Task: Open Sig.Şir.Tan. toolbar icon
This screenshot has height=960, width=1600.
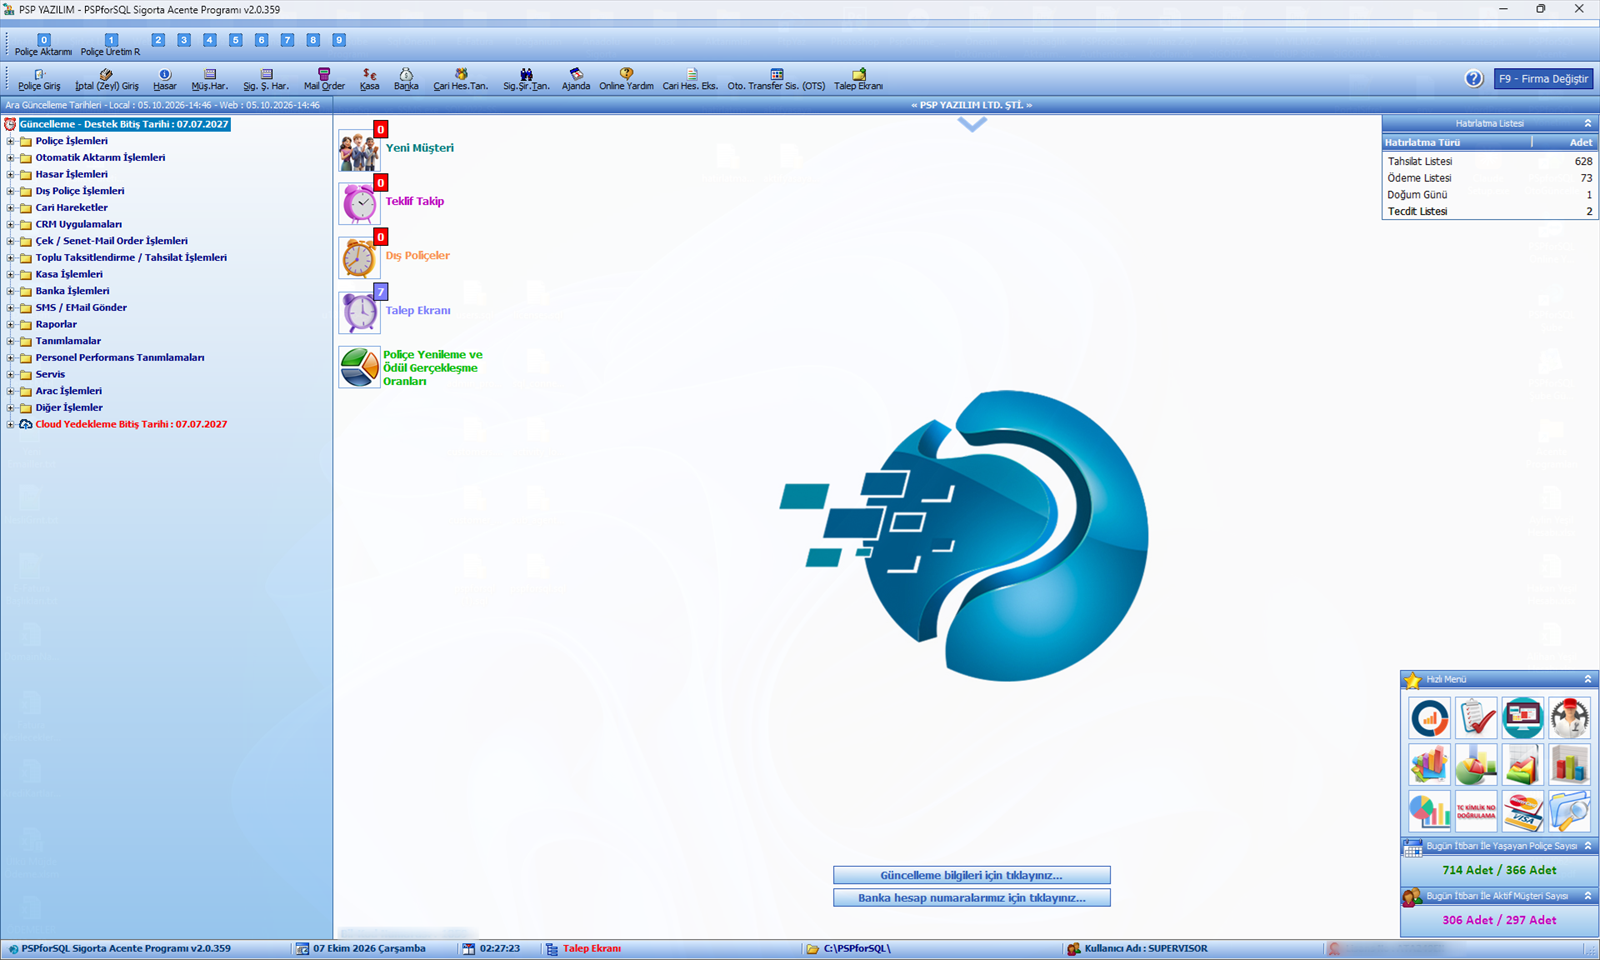Action: click(x=526, y=79)
